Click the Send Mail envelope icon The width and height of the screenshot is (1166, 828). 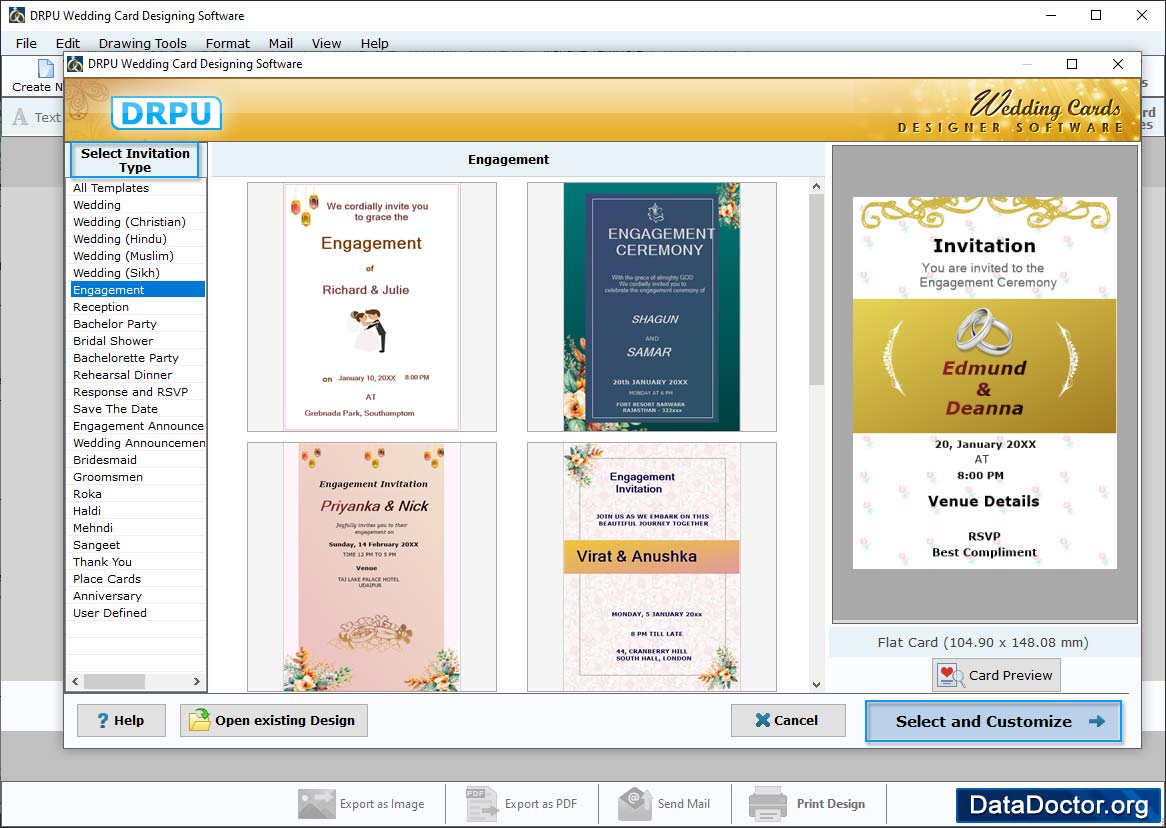pos(635,803)
